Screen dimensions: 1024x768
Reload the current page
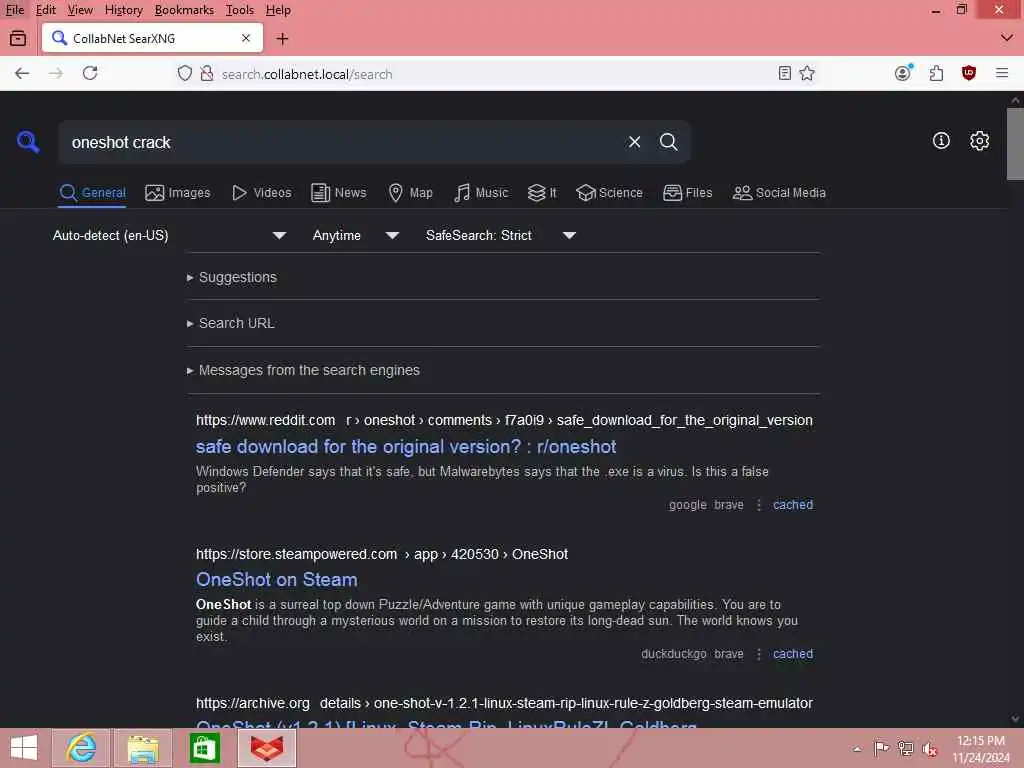90,73
